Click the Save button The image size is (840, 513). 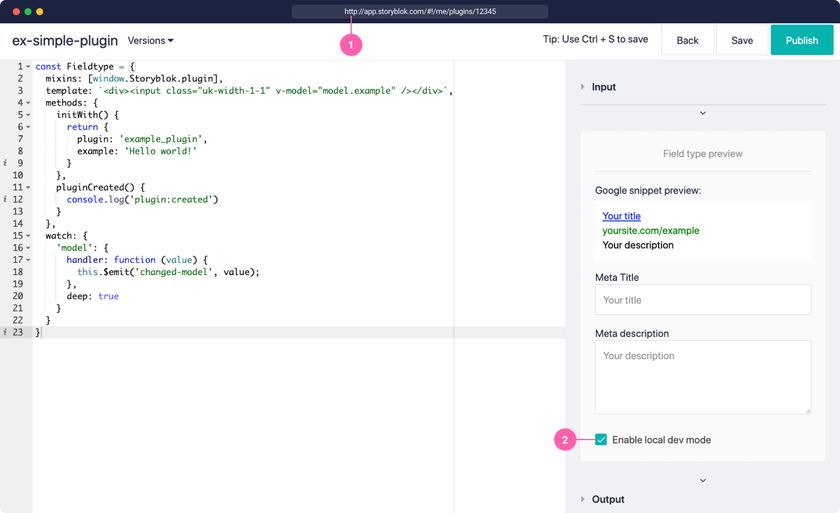[742, 40]
